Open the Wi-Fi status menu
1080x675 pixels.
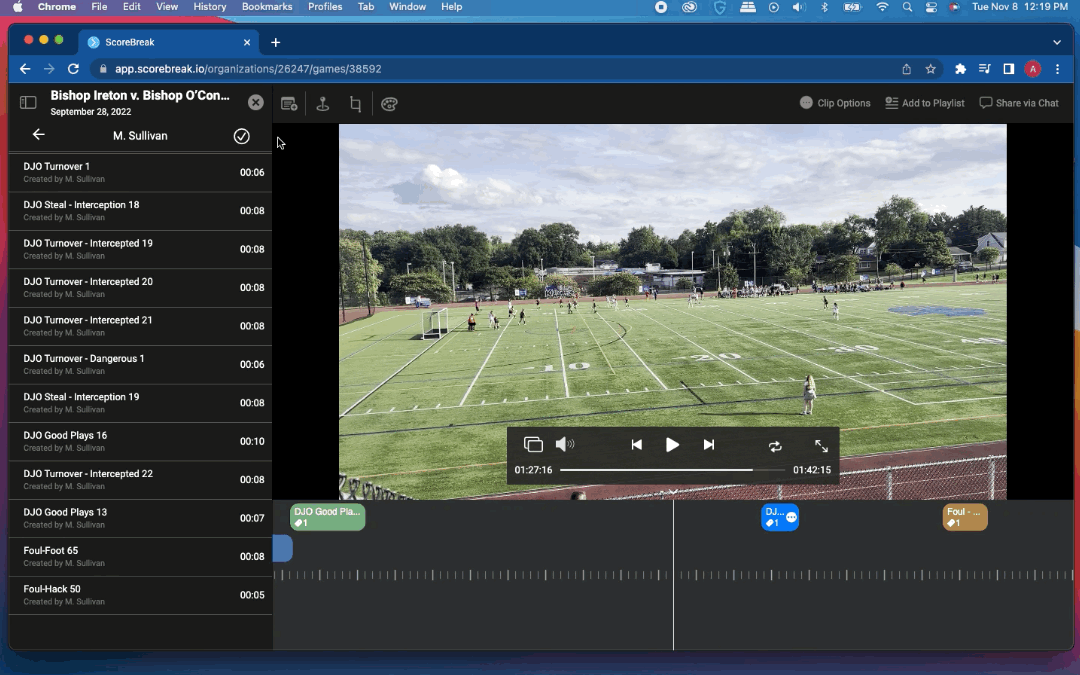click(882, 7)
